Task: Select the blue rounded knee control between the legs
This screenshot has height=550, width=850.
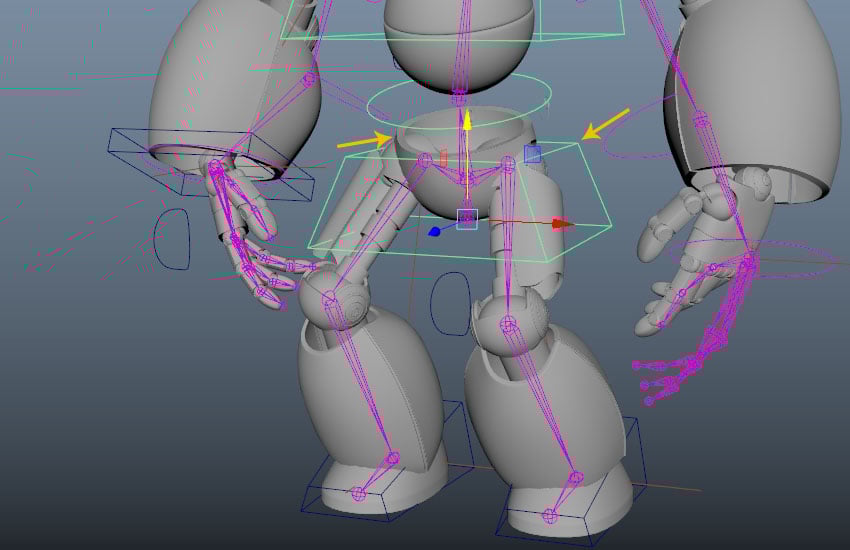Action: tap(451, 303)
